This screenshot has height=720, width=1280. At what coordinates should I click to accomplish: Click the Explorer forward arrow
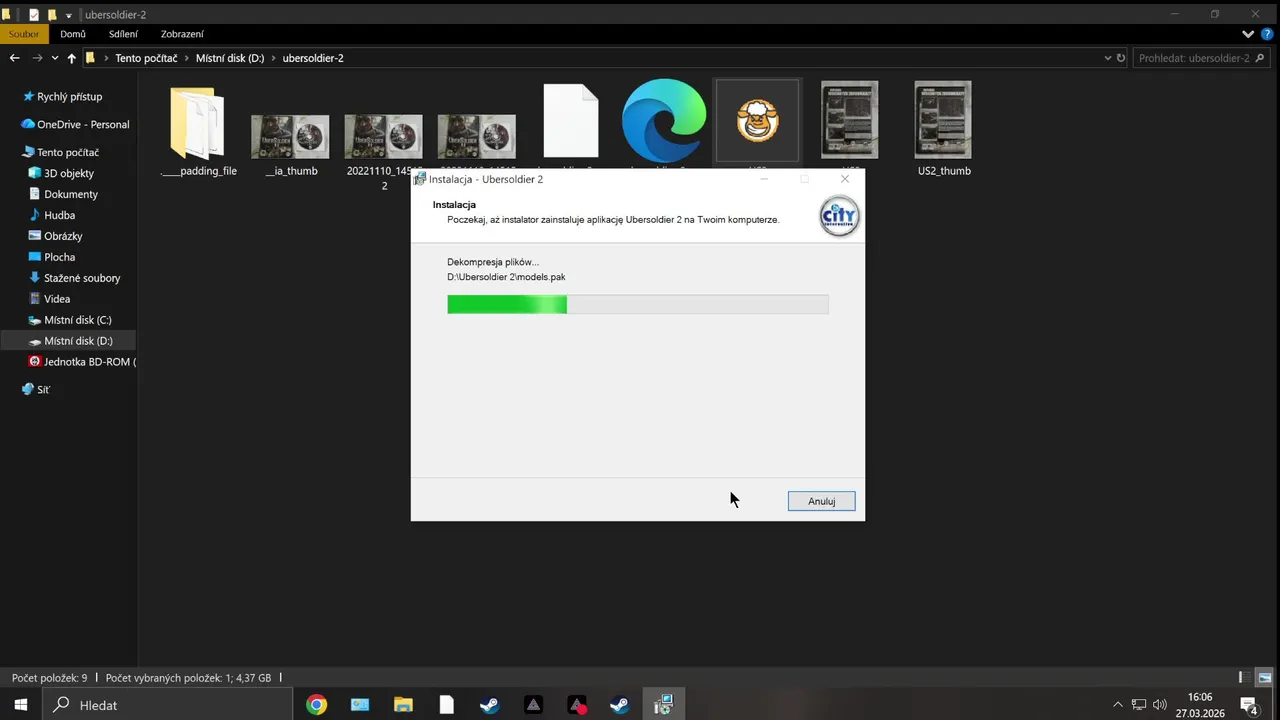pyautogui.click(x=37, y=58)
